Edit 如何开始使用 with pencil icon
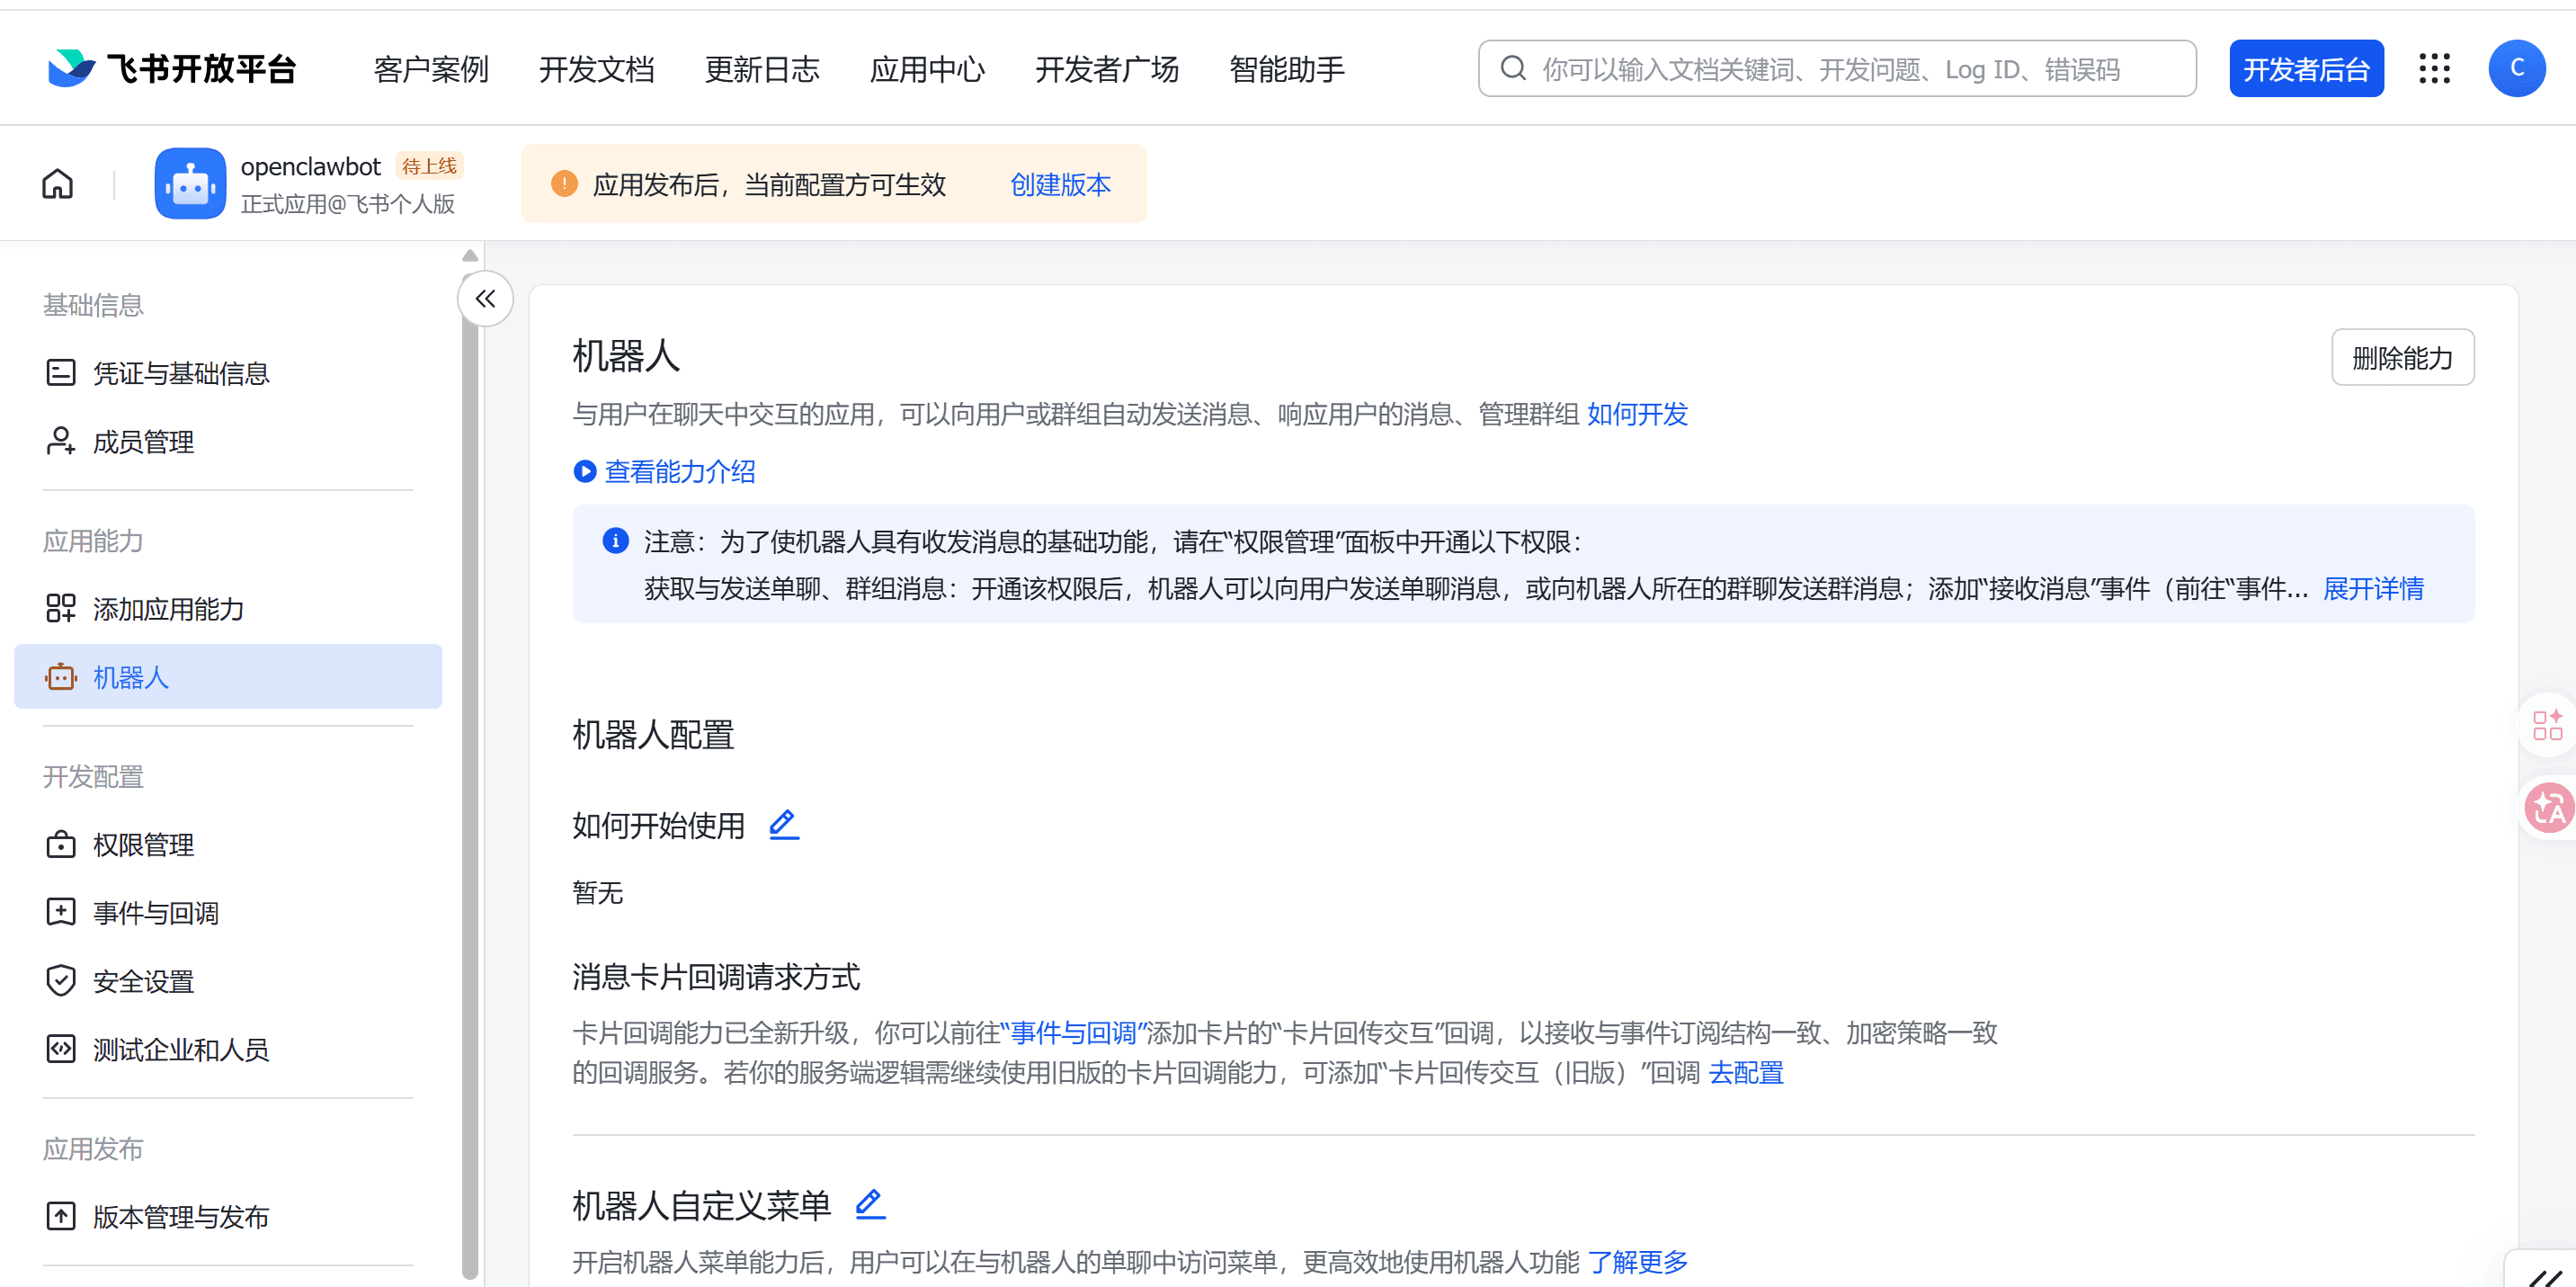This screenshot has height=1287, width=2576. pyautogui.click(x=783, y=825)
